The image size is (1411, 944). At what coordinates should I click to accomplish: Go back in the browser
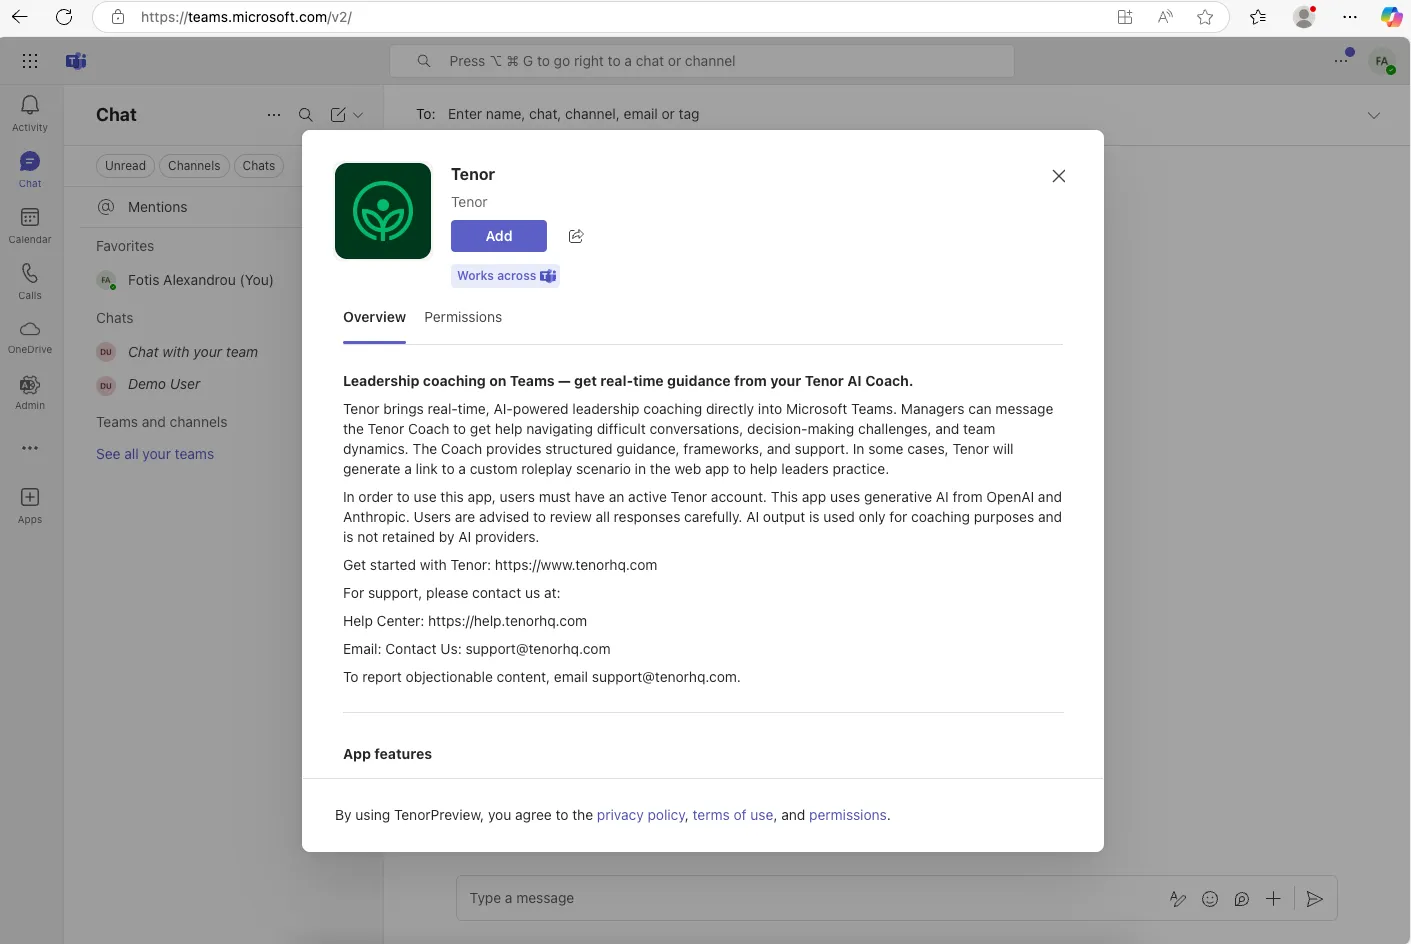click(20, 17)
